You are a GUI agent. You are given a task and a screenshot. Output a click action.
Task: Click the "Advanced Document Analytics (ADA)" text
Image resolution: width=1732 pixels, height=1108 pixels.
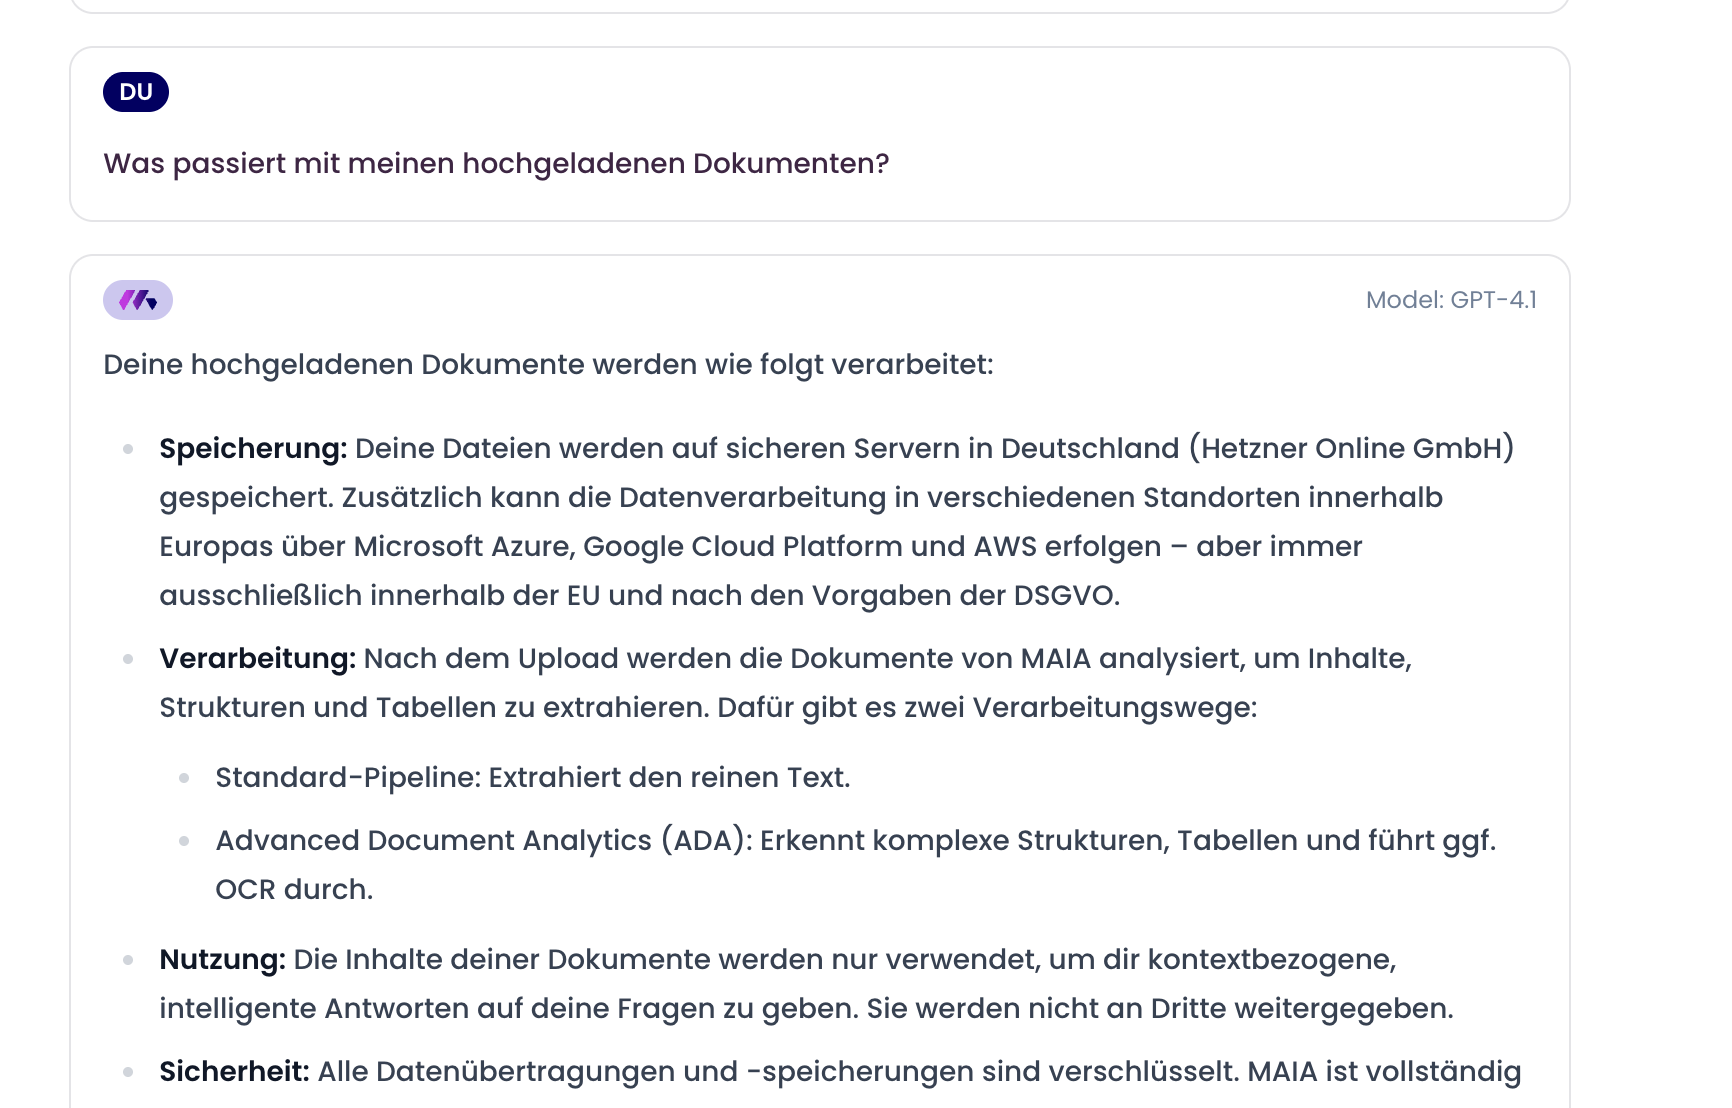(x=481, y=841)
